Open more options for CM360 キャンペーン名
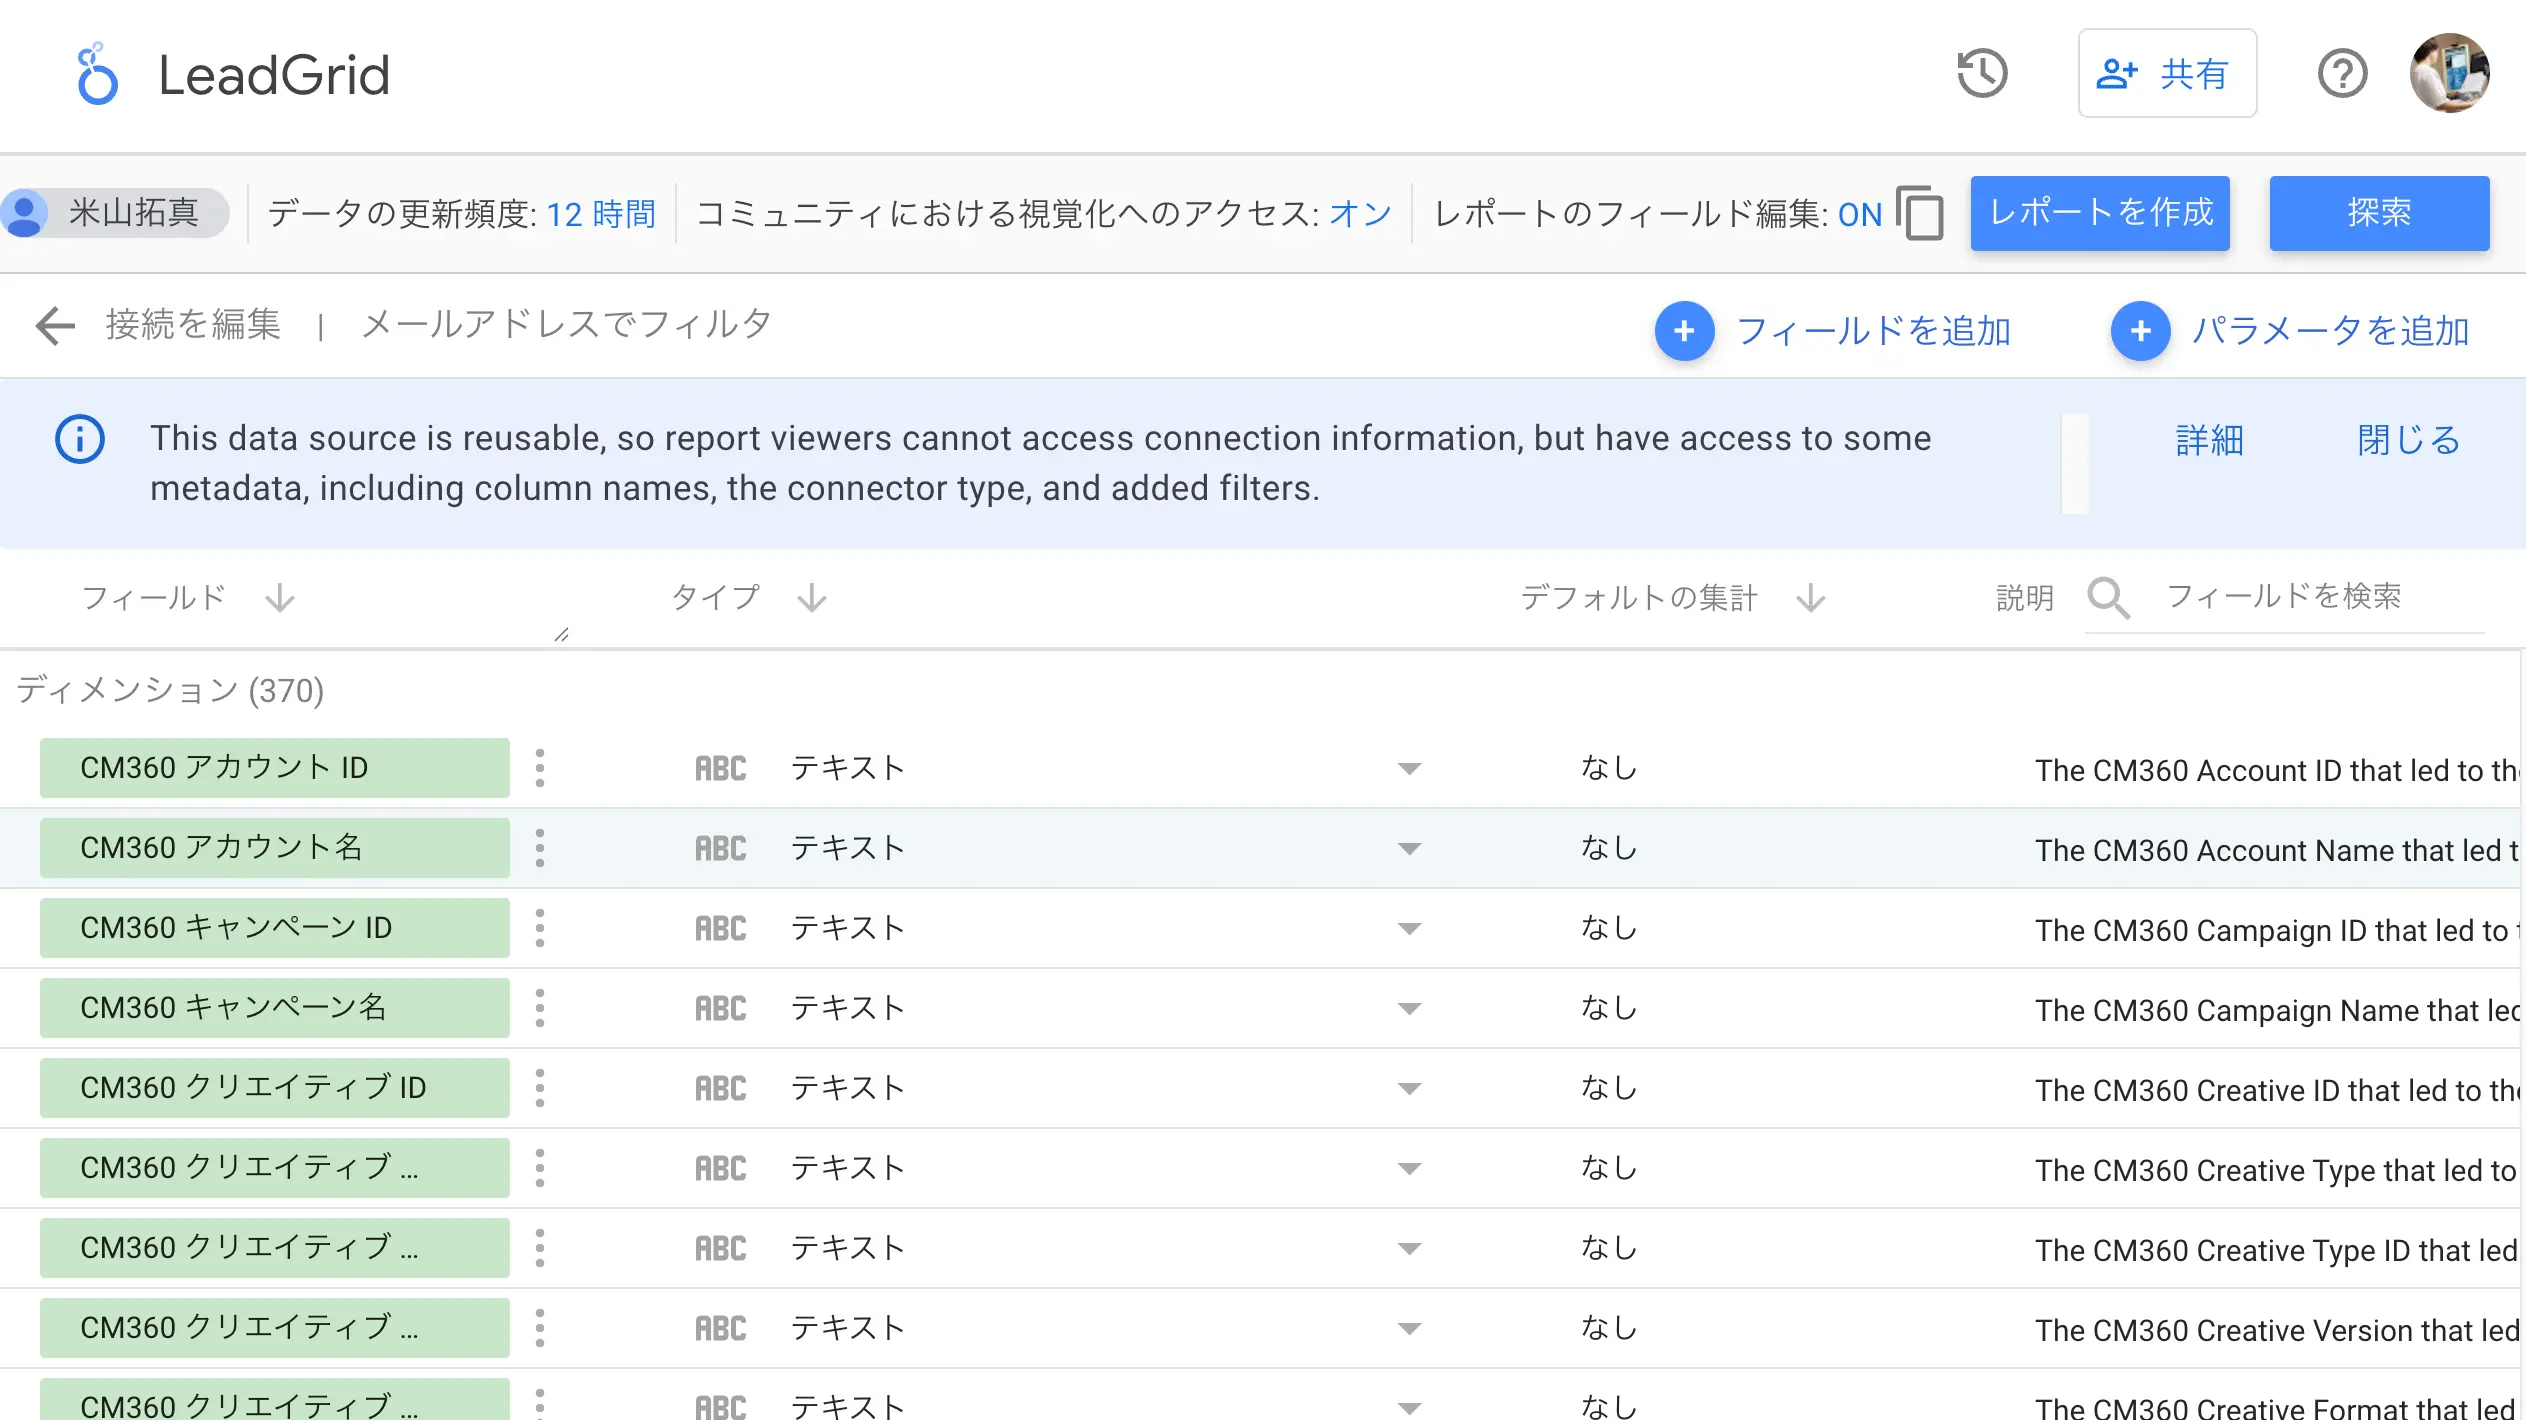Screen dimensions: 2526x1420 540,1008
